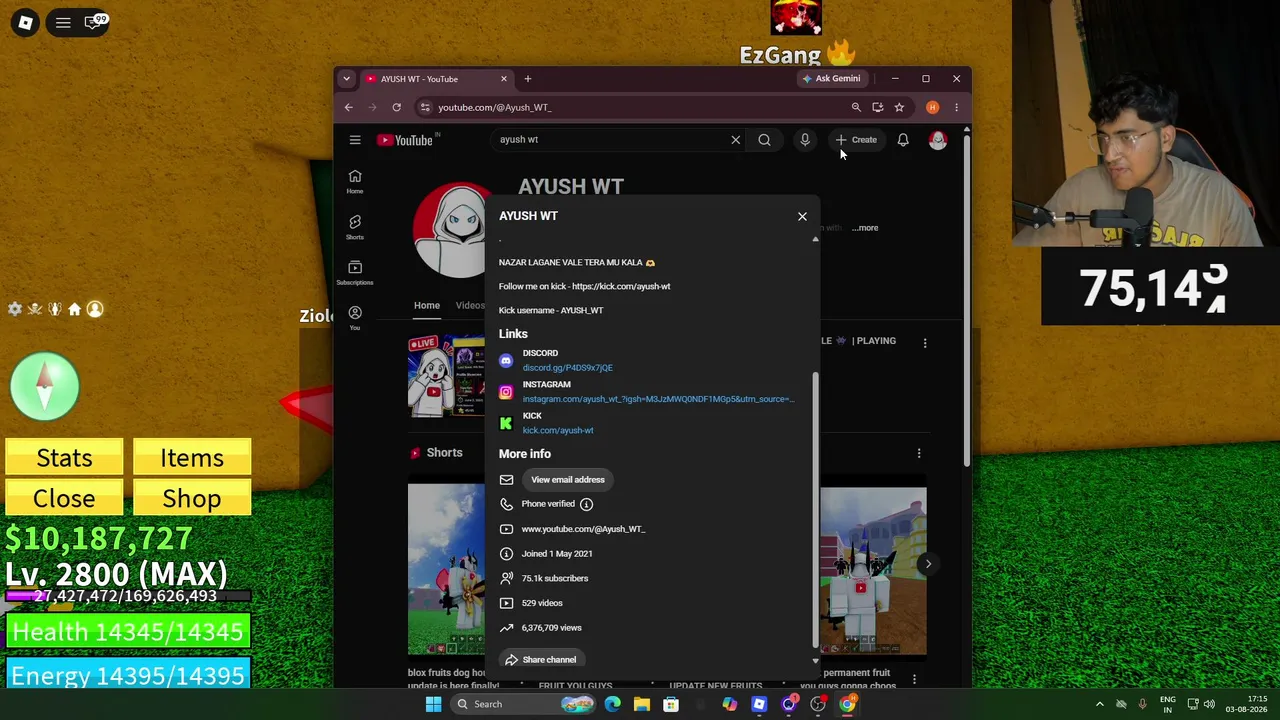Open the Discord link icon
The height and width of the screenshot is (720, 1280).
click(506, 361)
